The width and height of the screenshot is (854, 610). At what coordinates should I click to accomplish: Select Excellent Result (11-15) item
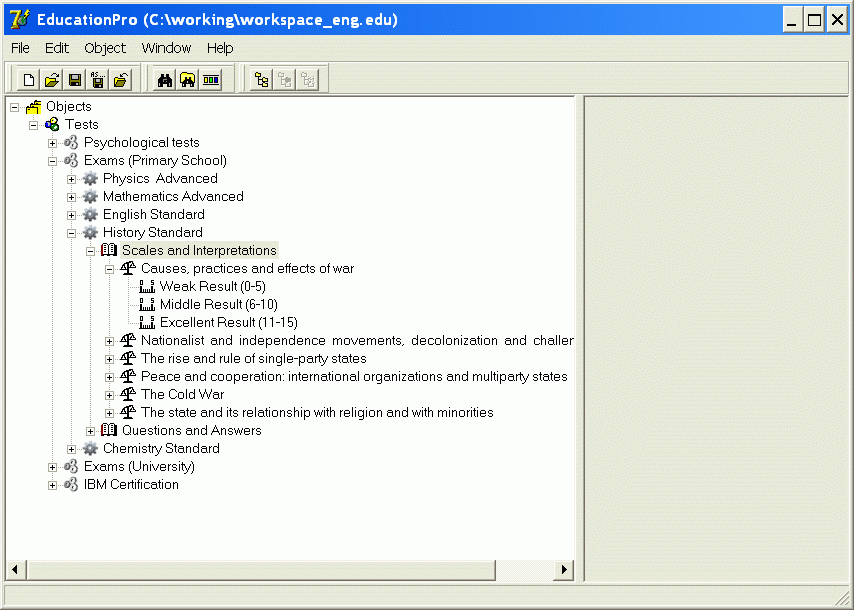point(228,323)
